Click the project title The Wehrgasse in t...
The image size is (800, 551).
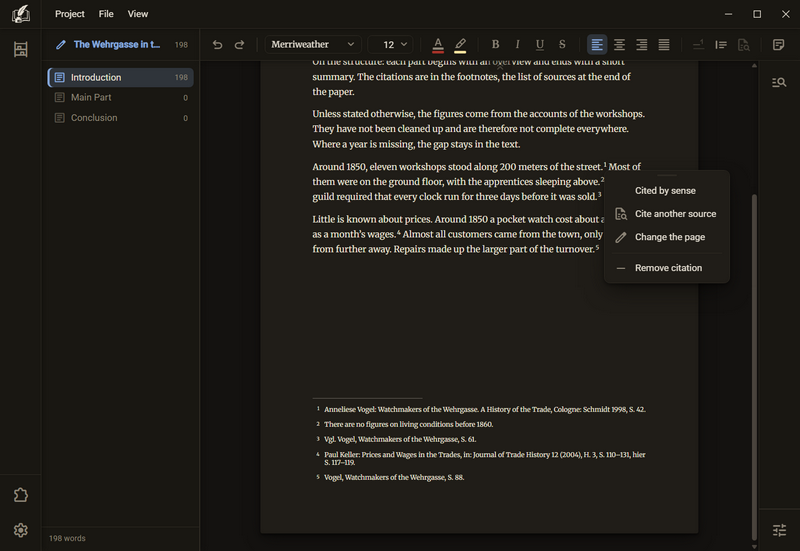click(x=117, y=44)
